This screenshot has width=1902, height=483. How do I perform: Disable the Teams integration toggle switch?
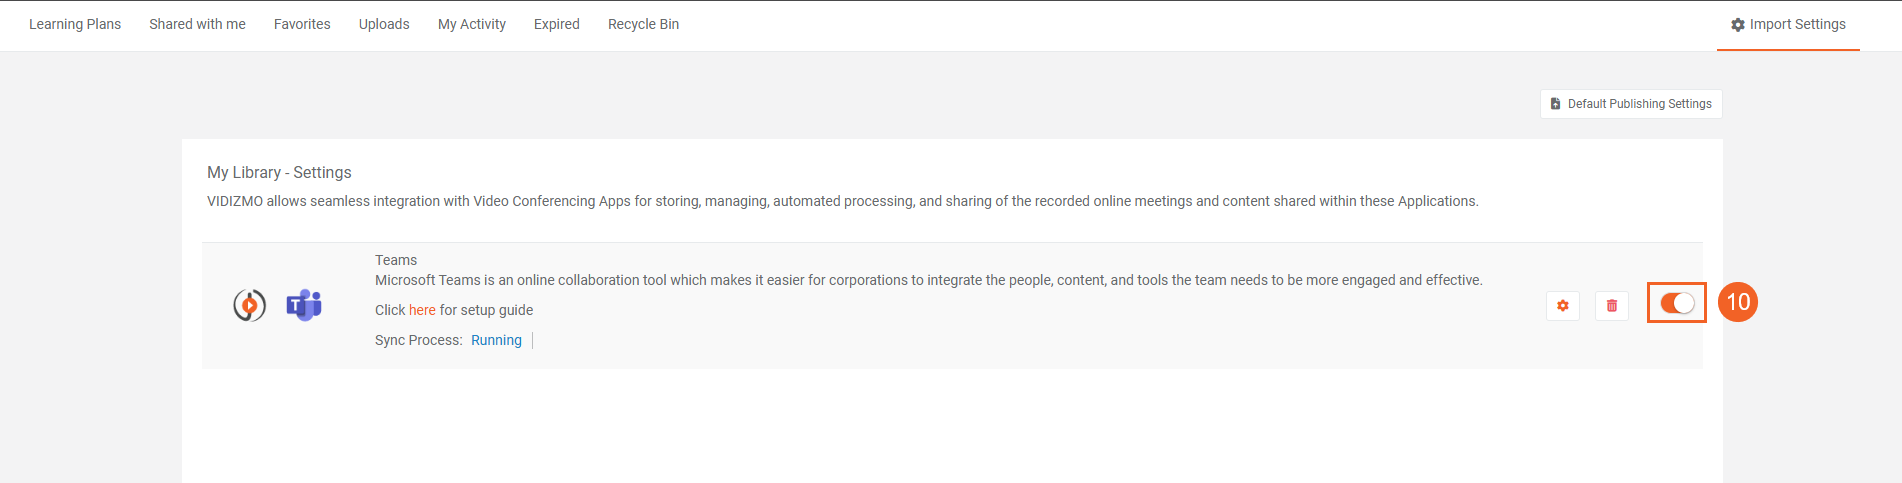click(x=1677, y=303)
